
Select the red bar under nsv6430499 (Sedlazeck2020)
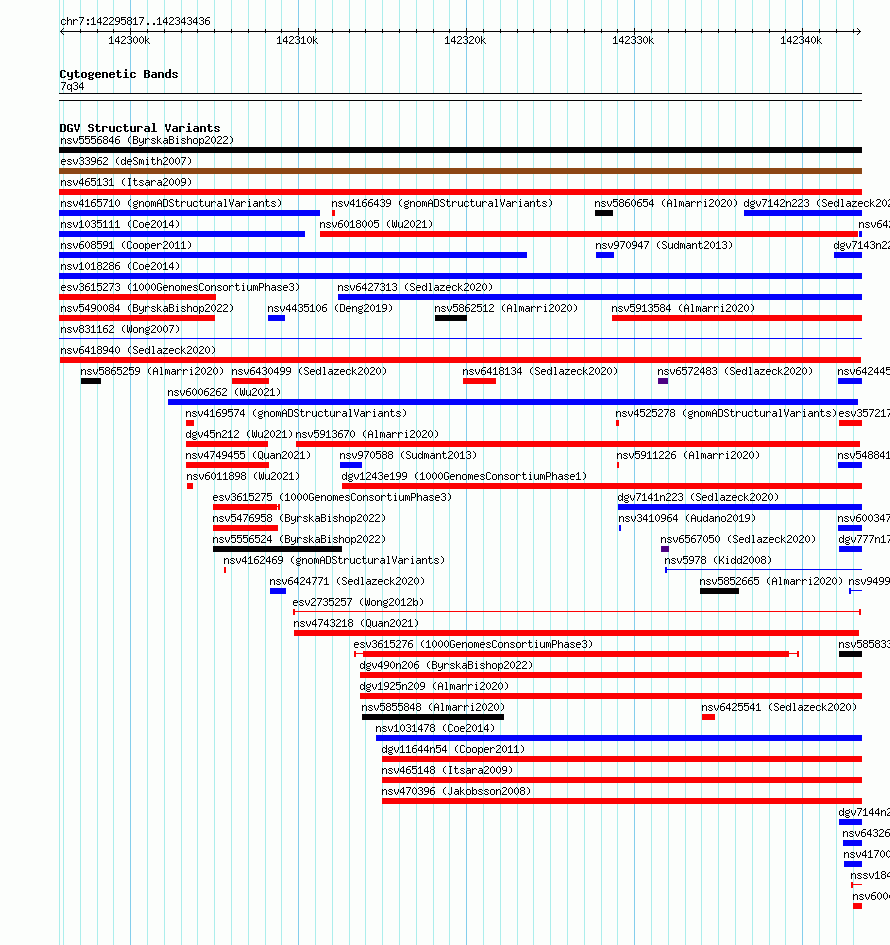pyautogui.click(x=250, y=381)
